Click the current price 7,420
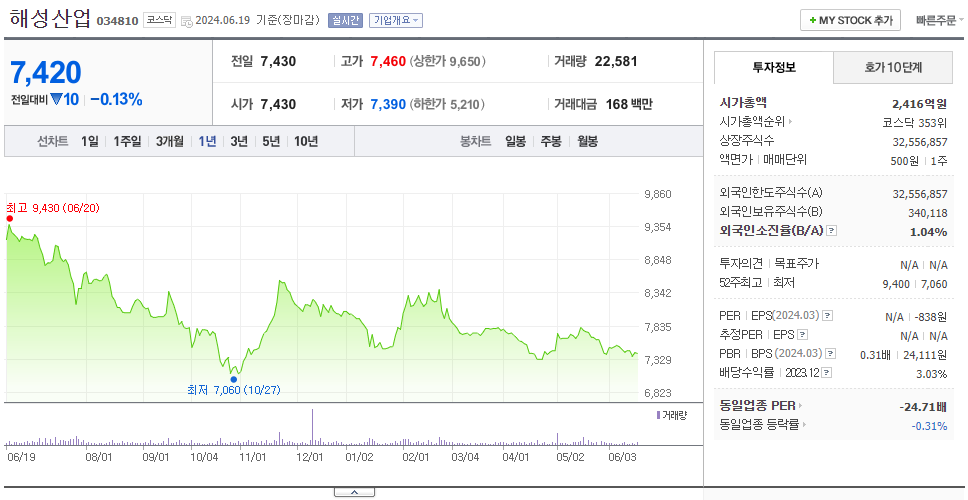Image resolution: width=968 pixels, height=500 pixels. click(x=46, y=73)
